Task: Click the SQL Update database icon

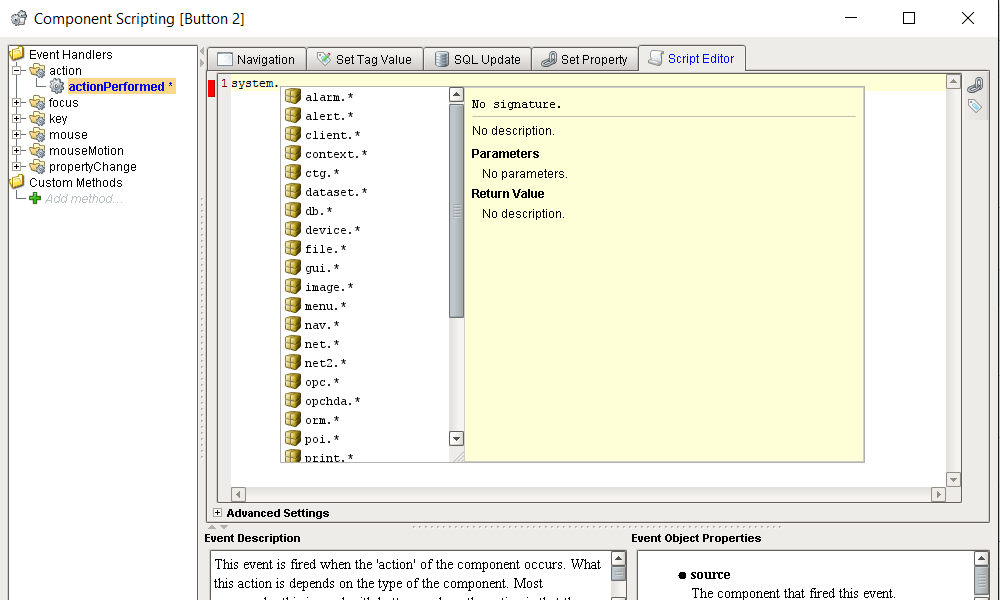Action: (441, 59)
